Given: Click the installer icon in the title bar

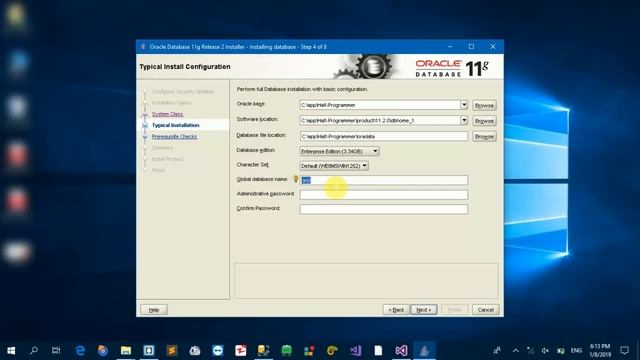Looking at the screenshot, I should point(143,47).
